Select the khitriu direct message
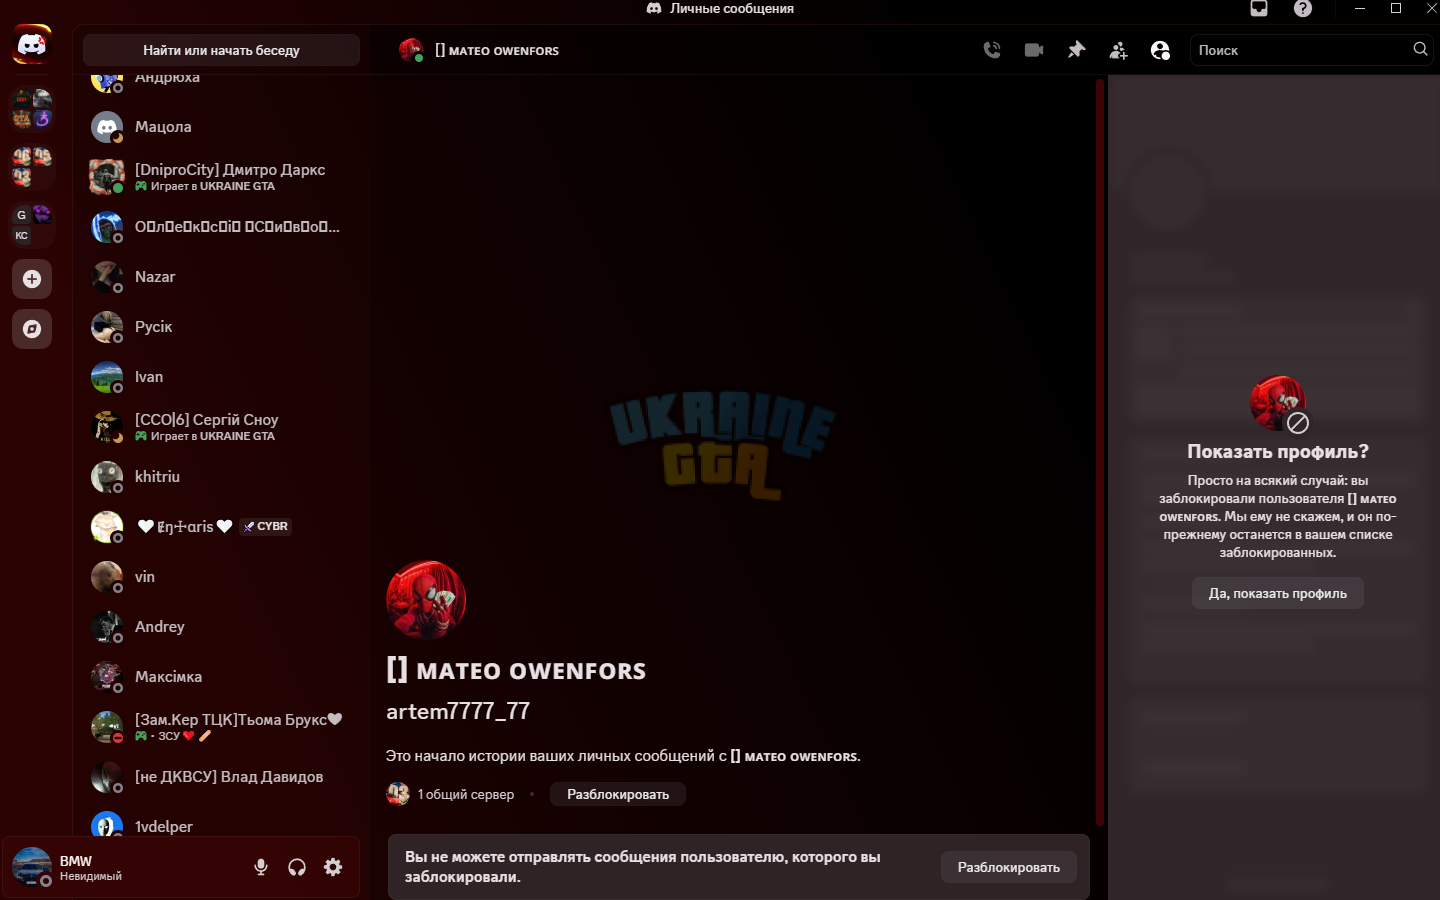1440x900 pixels. coord(220,477)
